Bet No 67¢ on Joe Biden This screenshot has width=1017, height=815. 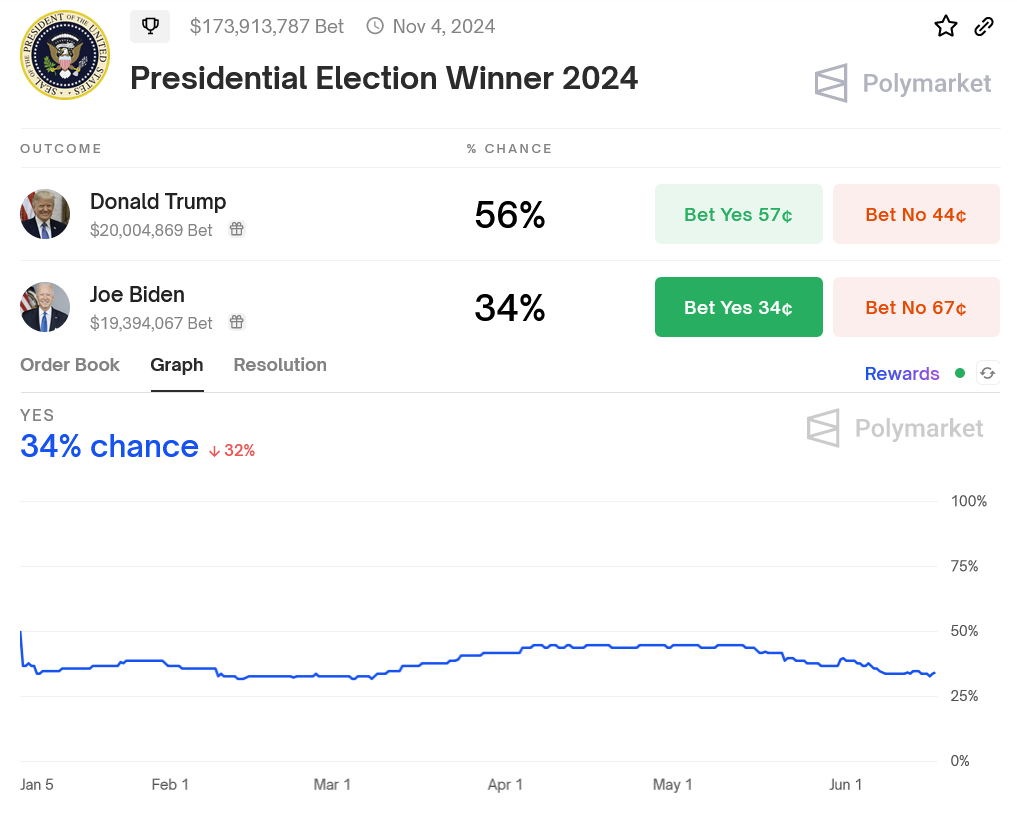pyautogui.click(x=916, y=307)
